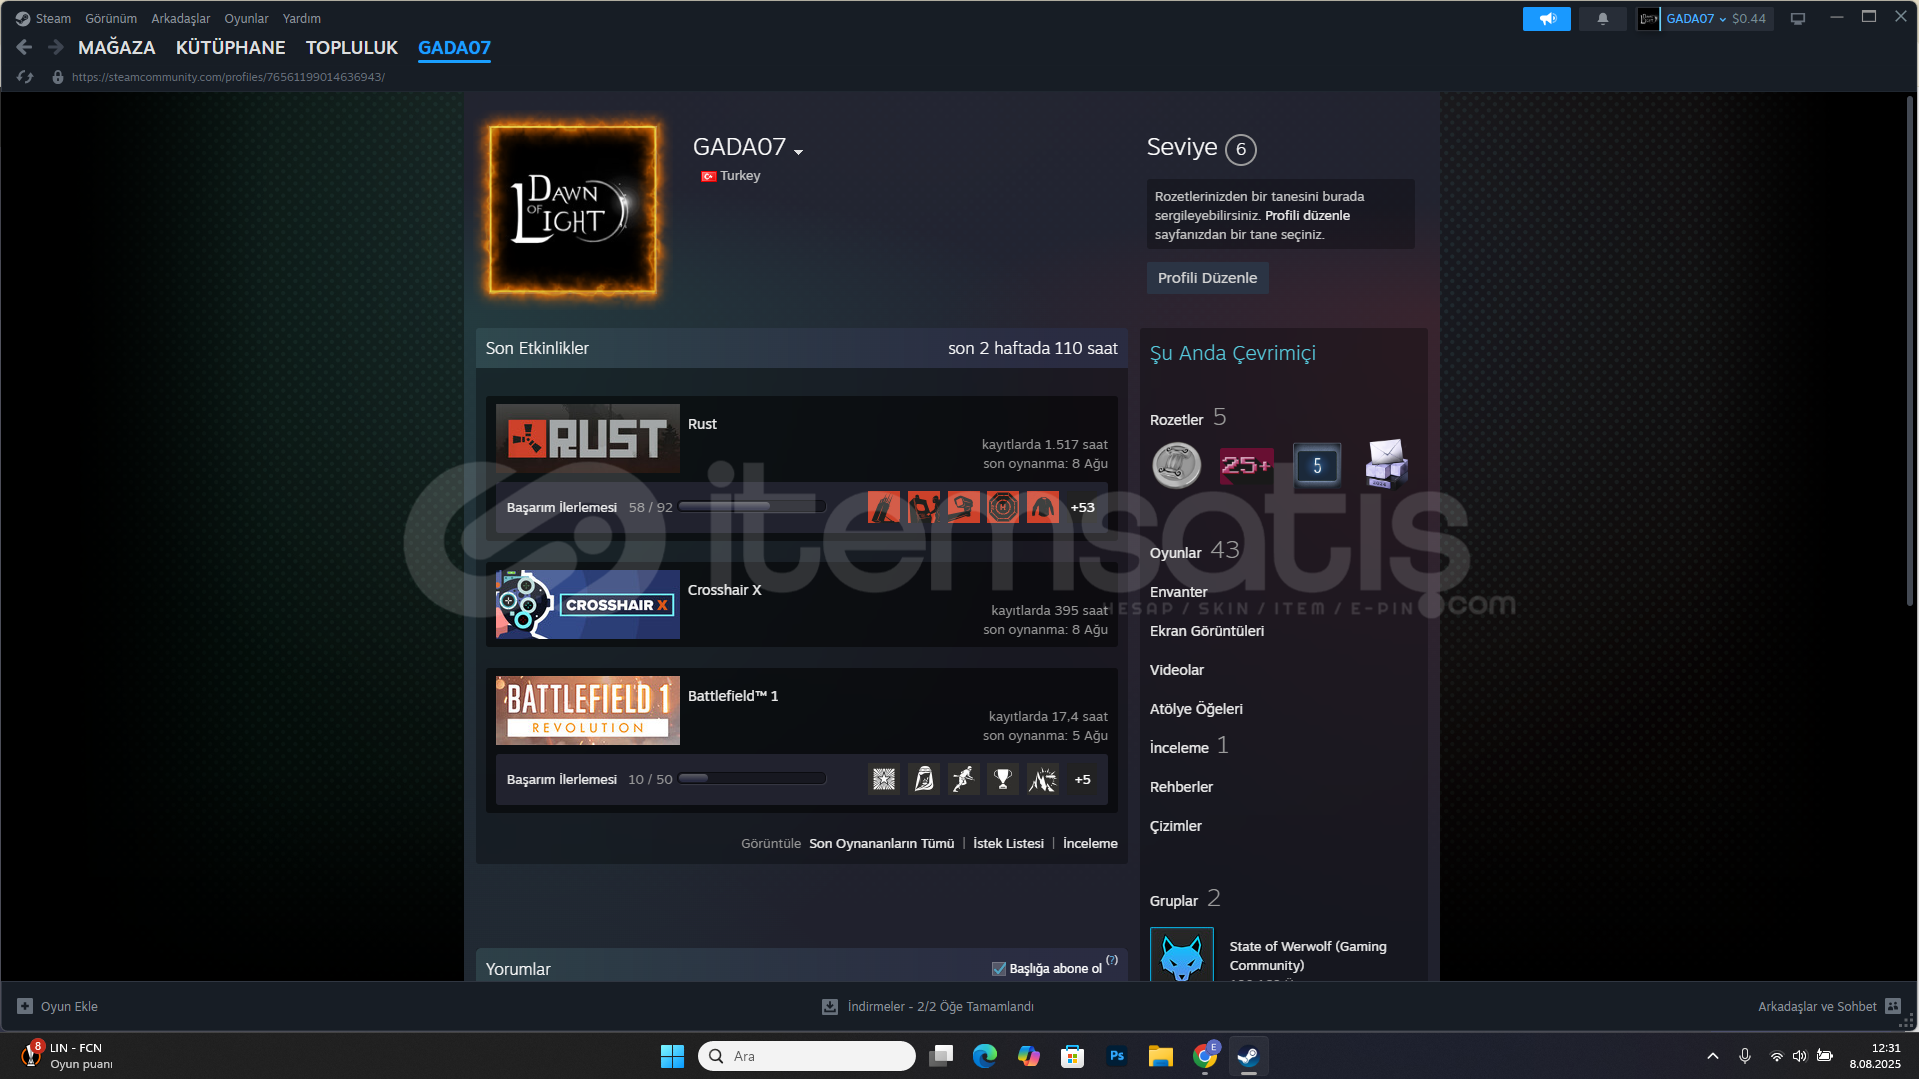
Task: Open Atölye Öğeleri link
Action: coord(1196,709)
